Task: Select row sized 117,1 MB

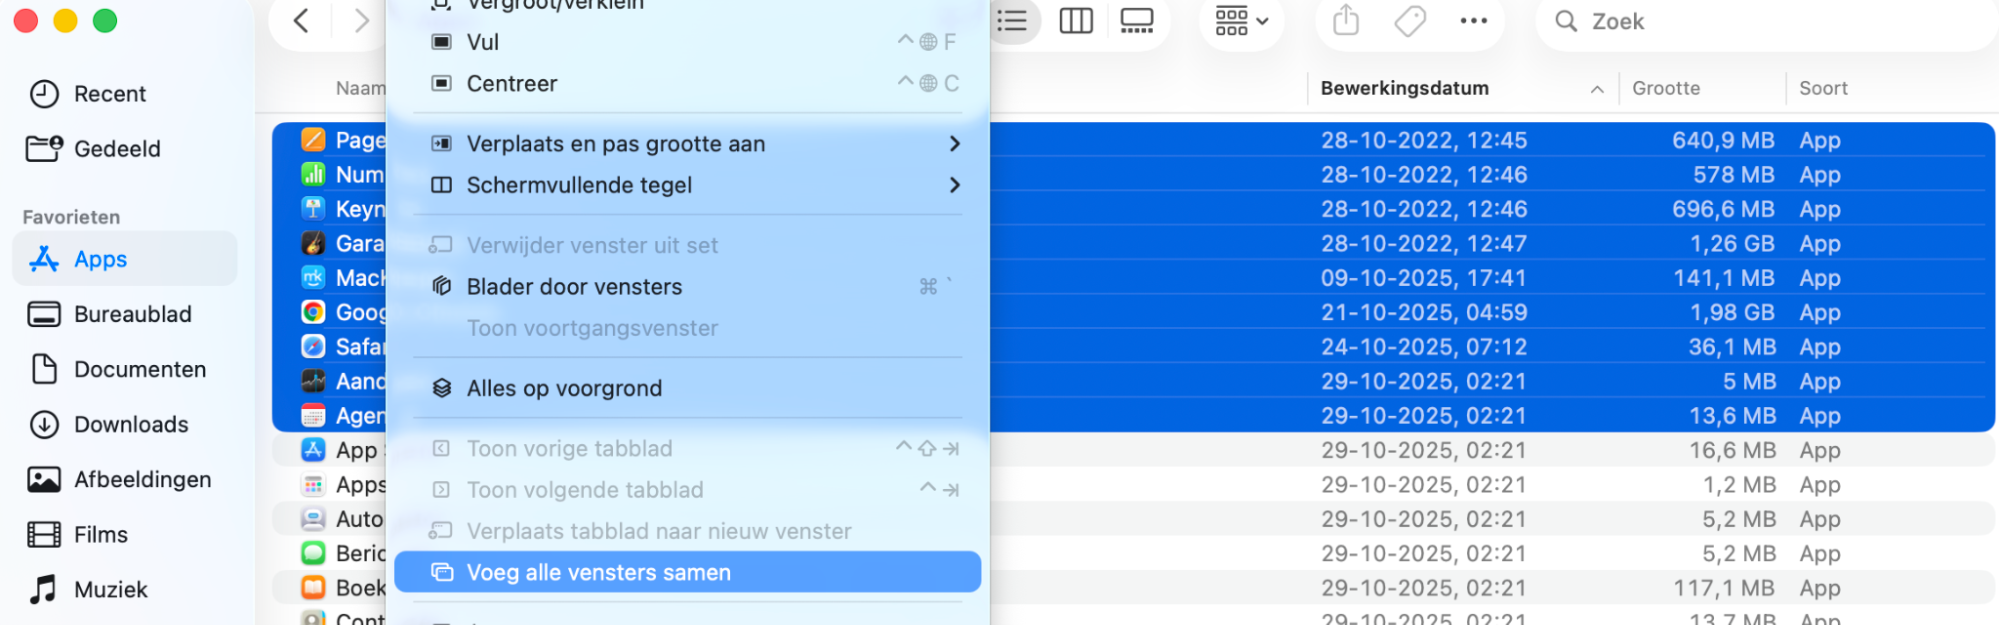Action: pyautogui.click(x=1133, y=587)
